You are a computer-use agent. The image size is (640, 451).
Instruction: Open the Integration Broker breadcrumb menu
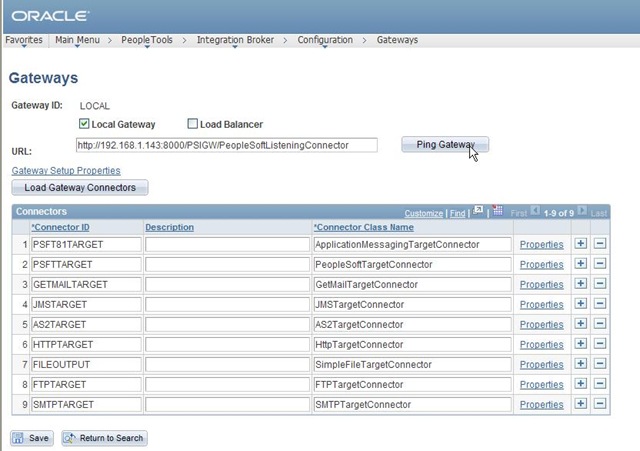(x=235, y=40)
